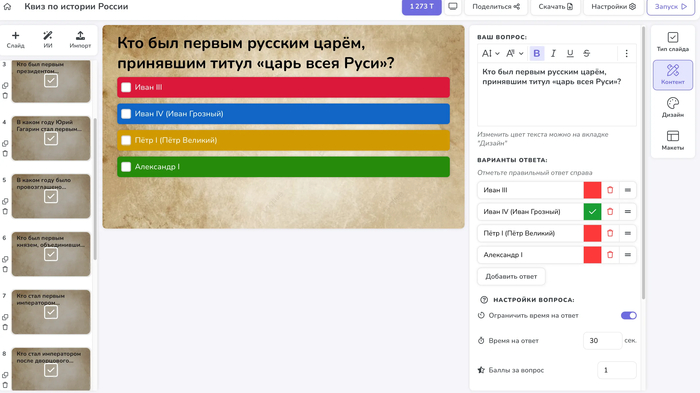Image resolution: width=700 pixels, height=393 pixels.
Task: Apply strikethrough formatting
Action: [x=587, y=54]
